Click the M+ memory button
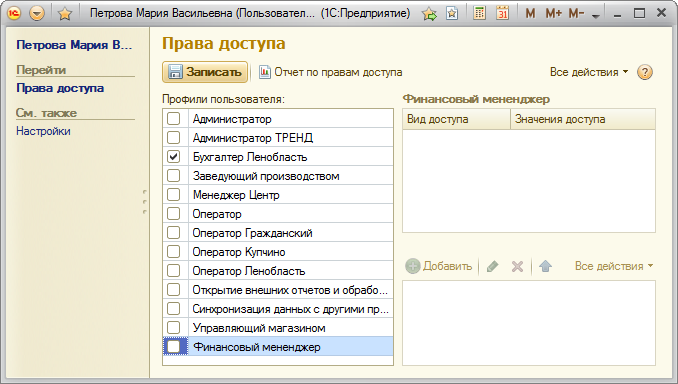Screen dimensions: 678x384 pos(553,14)
